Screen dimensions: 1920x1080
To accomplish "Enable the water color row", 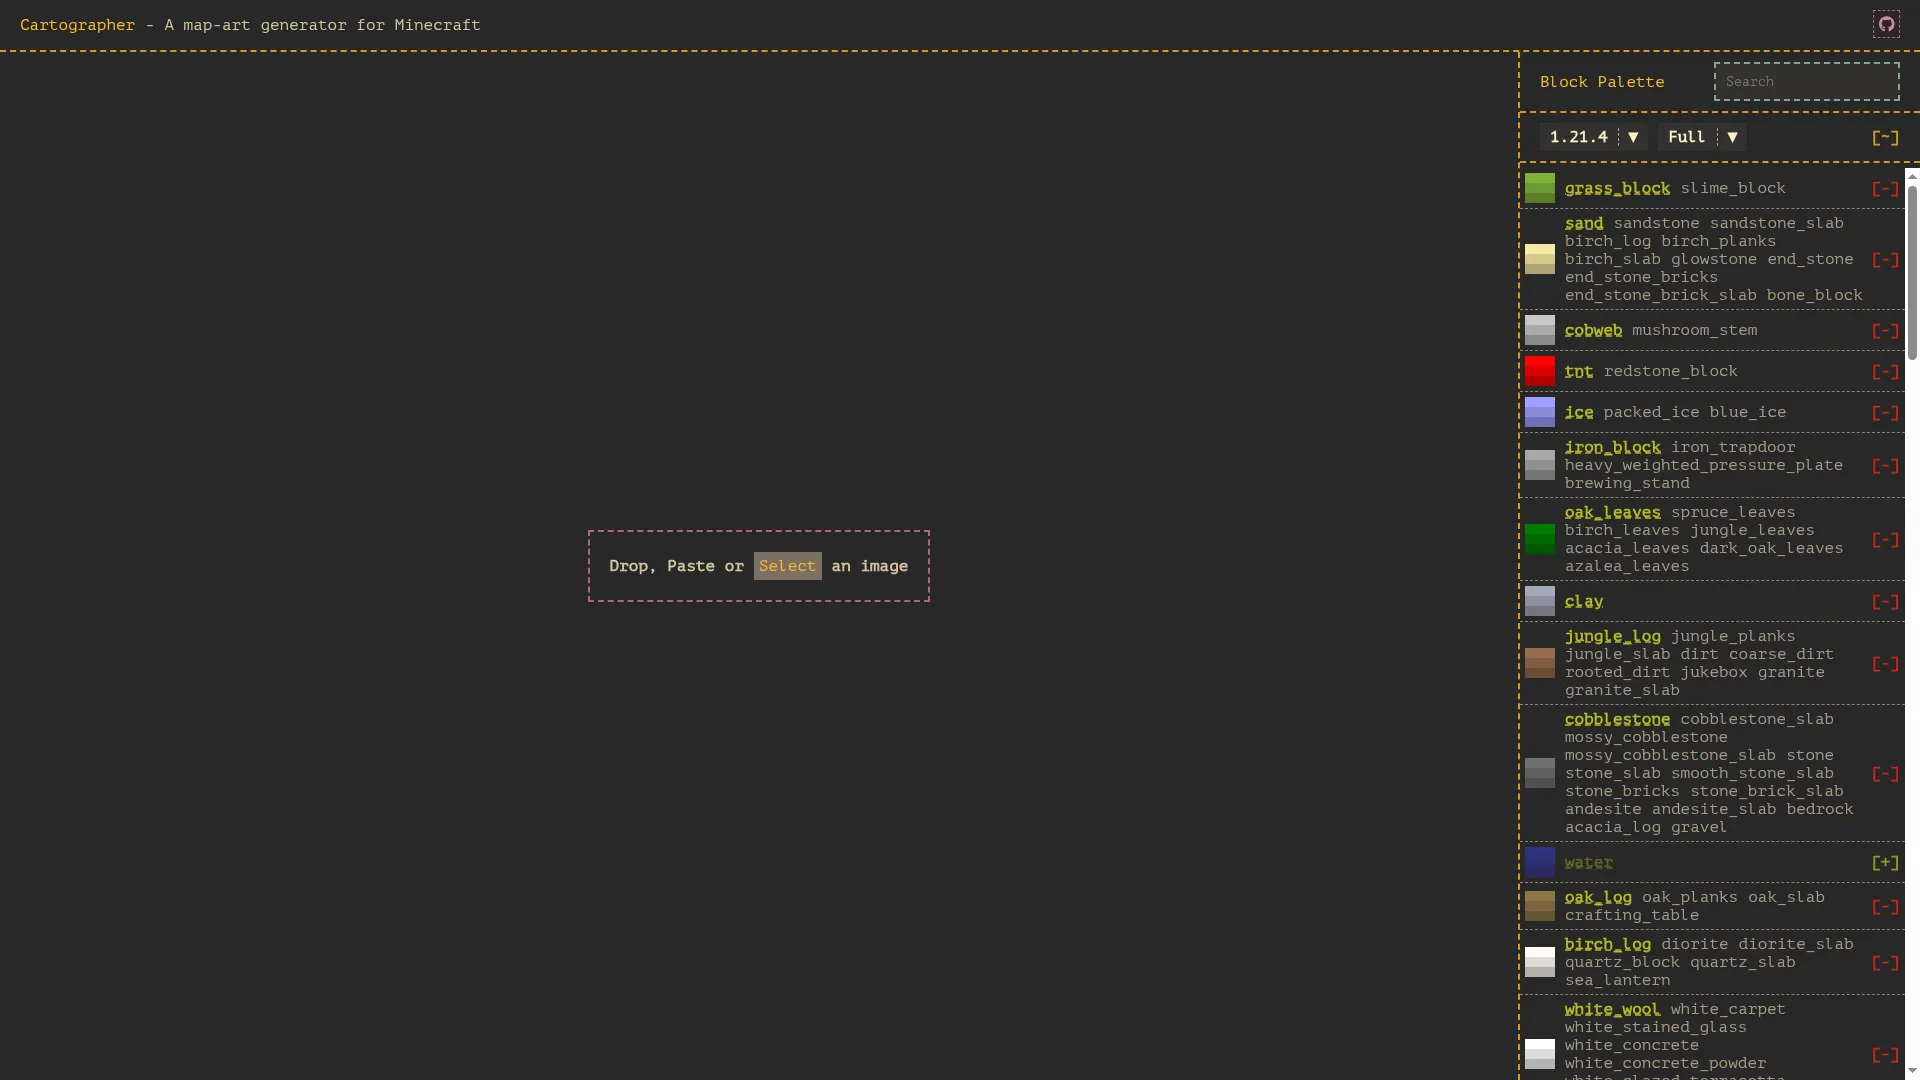I will point(1885,863).
